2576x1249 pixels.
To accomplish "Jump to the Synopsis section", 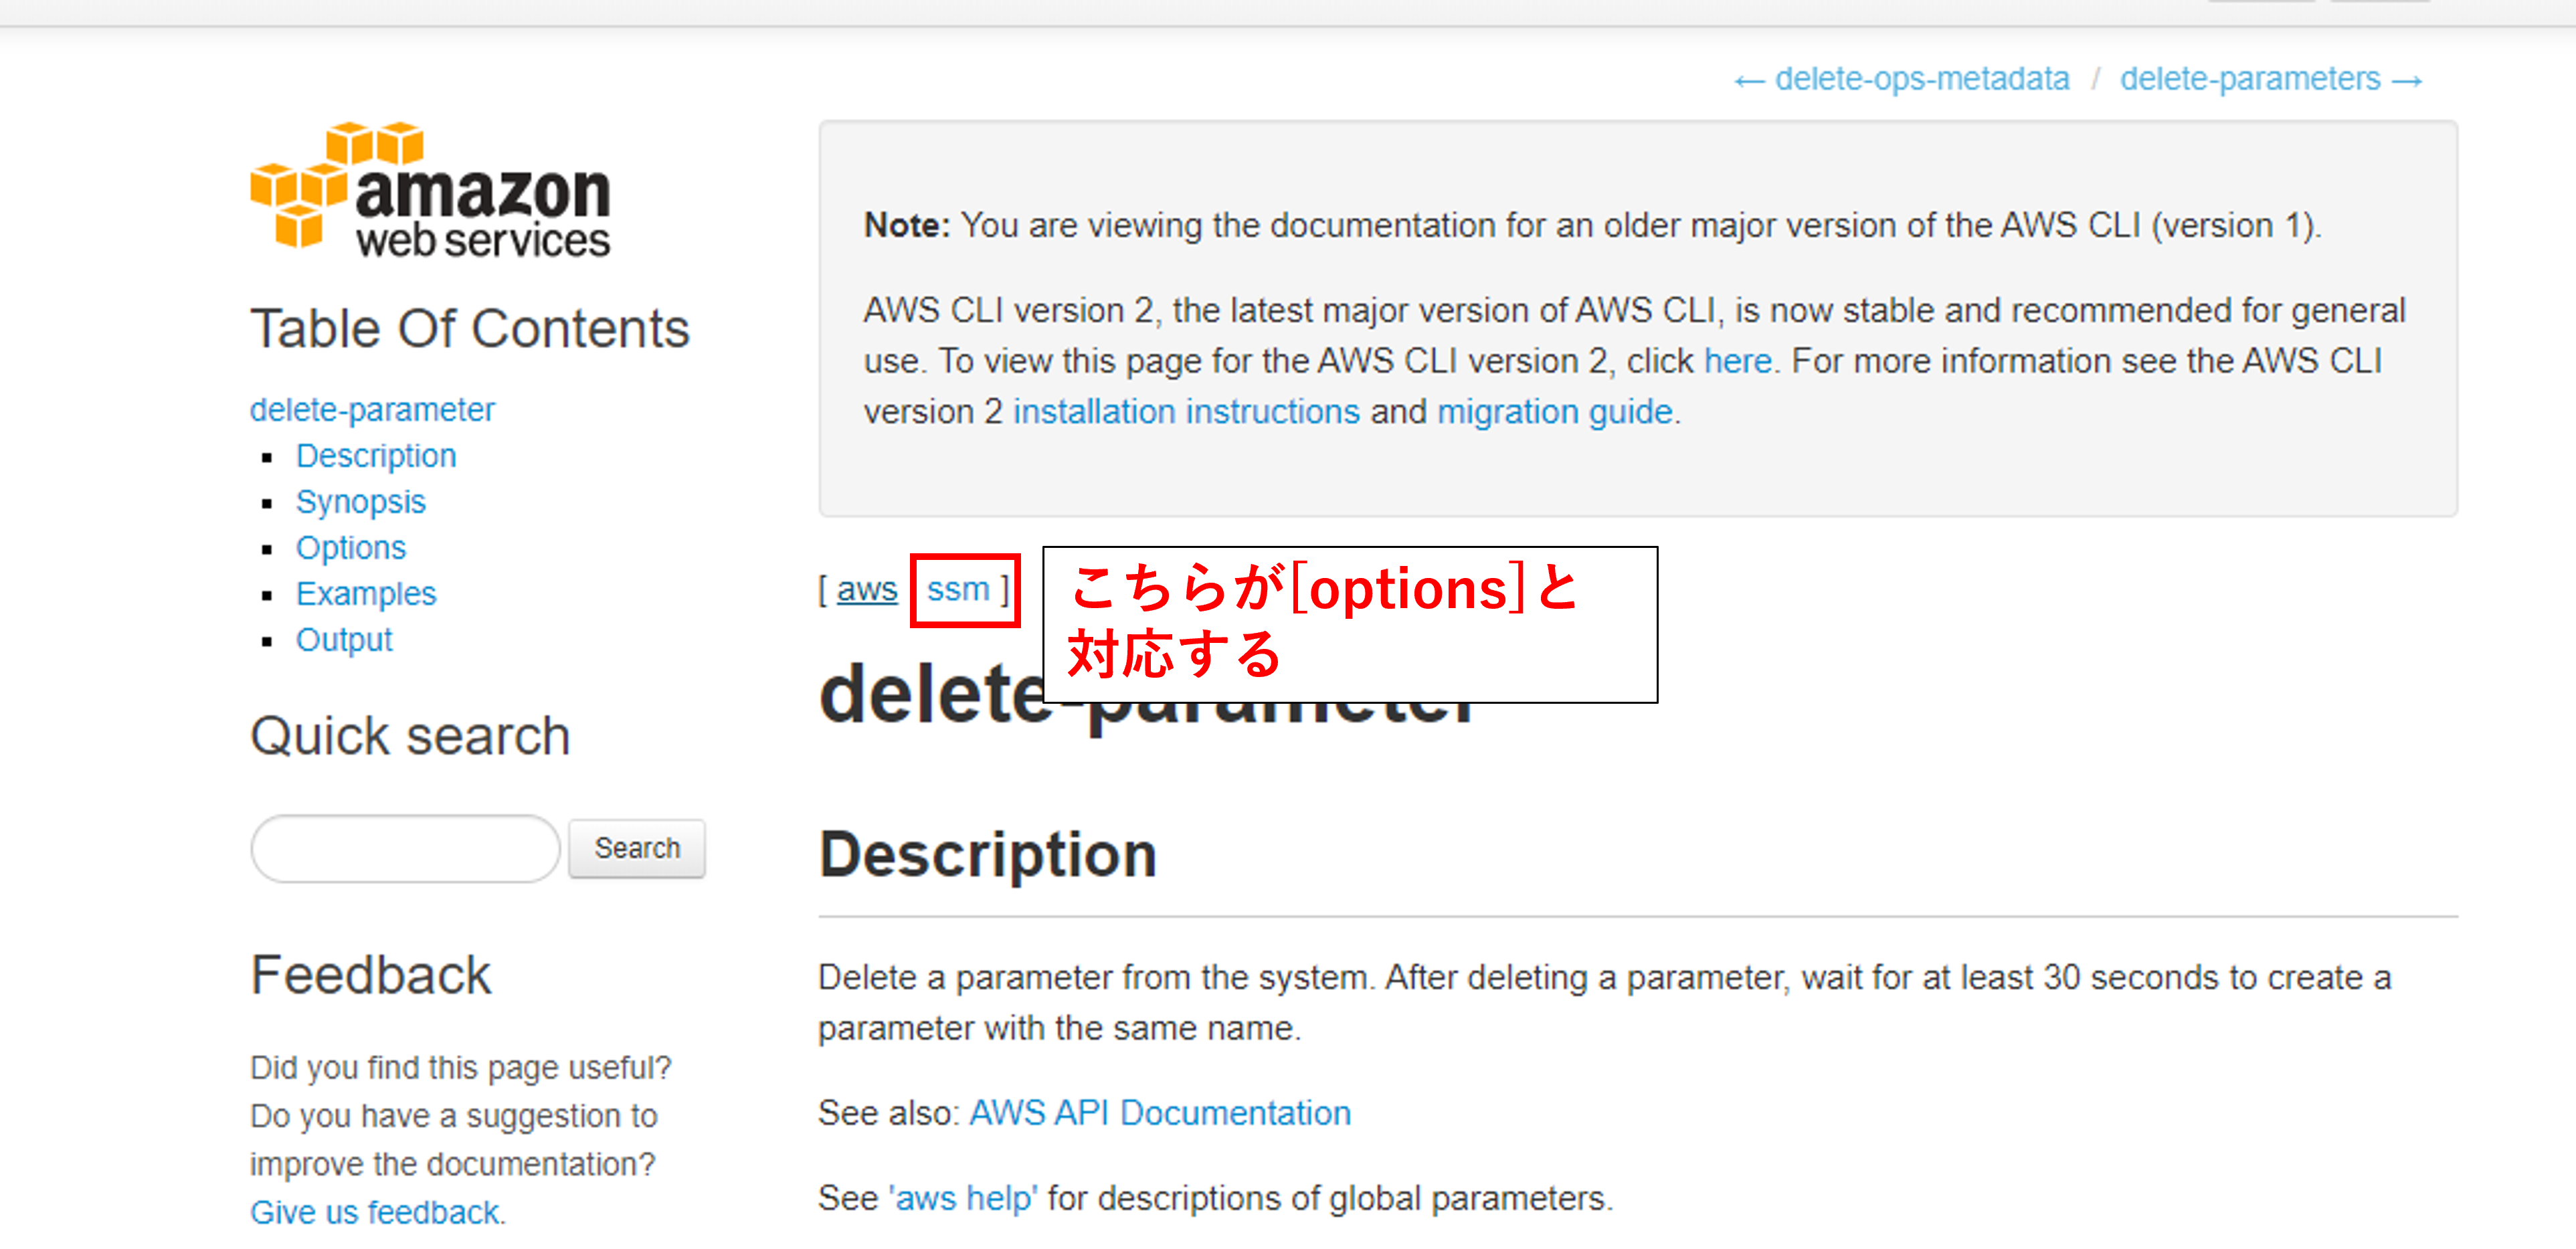I will (360, 501).
